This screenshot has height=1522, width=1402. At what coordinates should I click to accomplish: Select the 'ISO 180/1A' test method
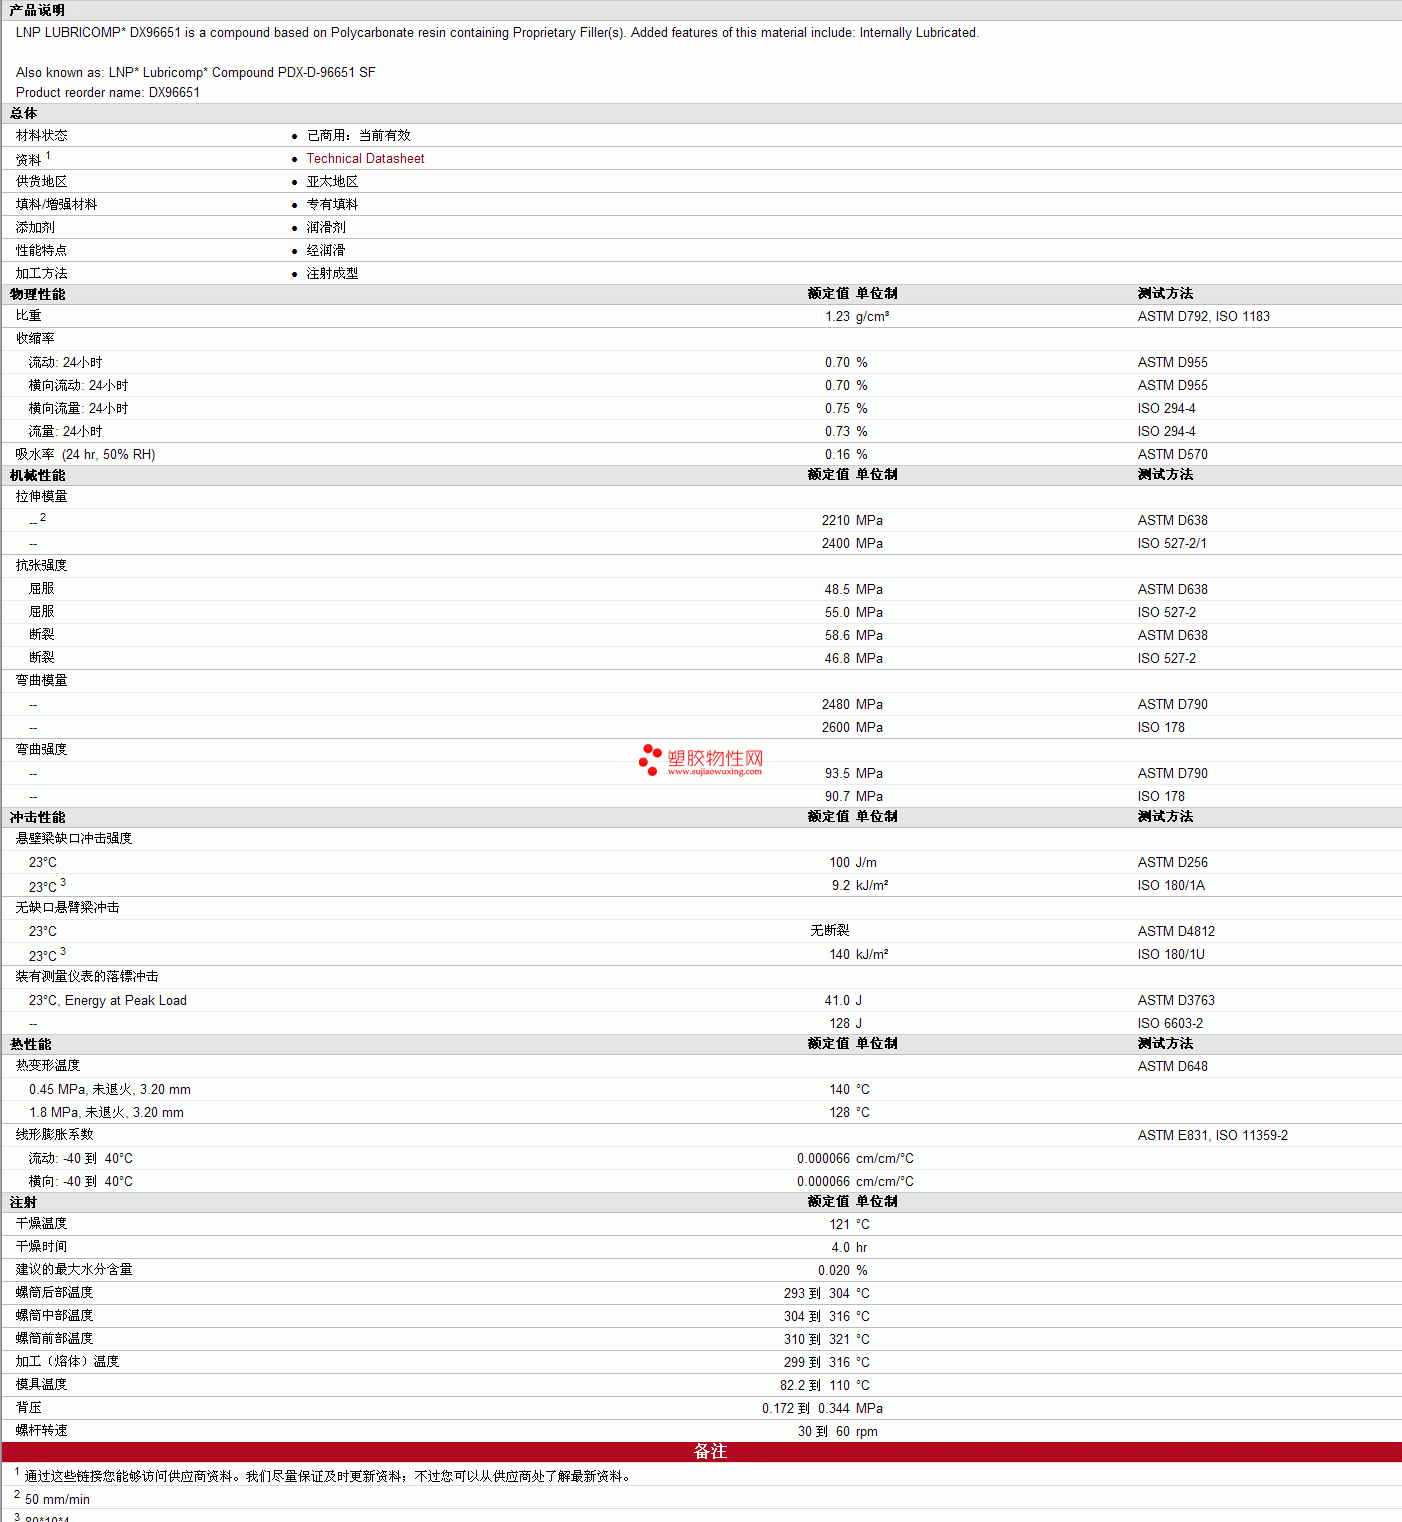(x=1171, y=885)
